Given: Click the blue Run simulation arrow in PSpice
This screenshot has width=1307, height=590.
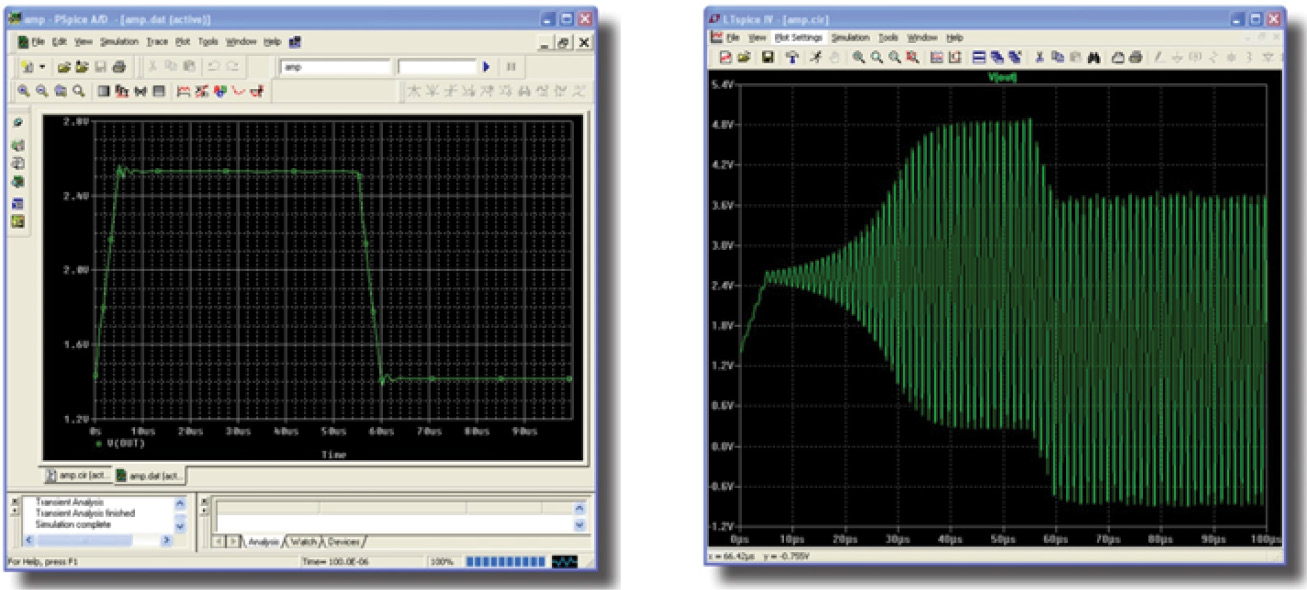Looking at the screenshot, I should [486, 67].
